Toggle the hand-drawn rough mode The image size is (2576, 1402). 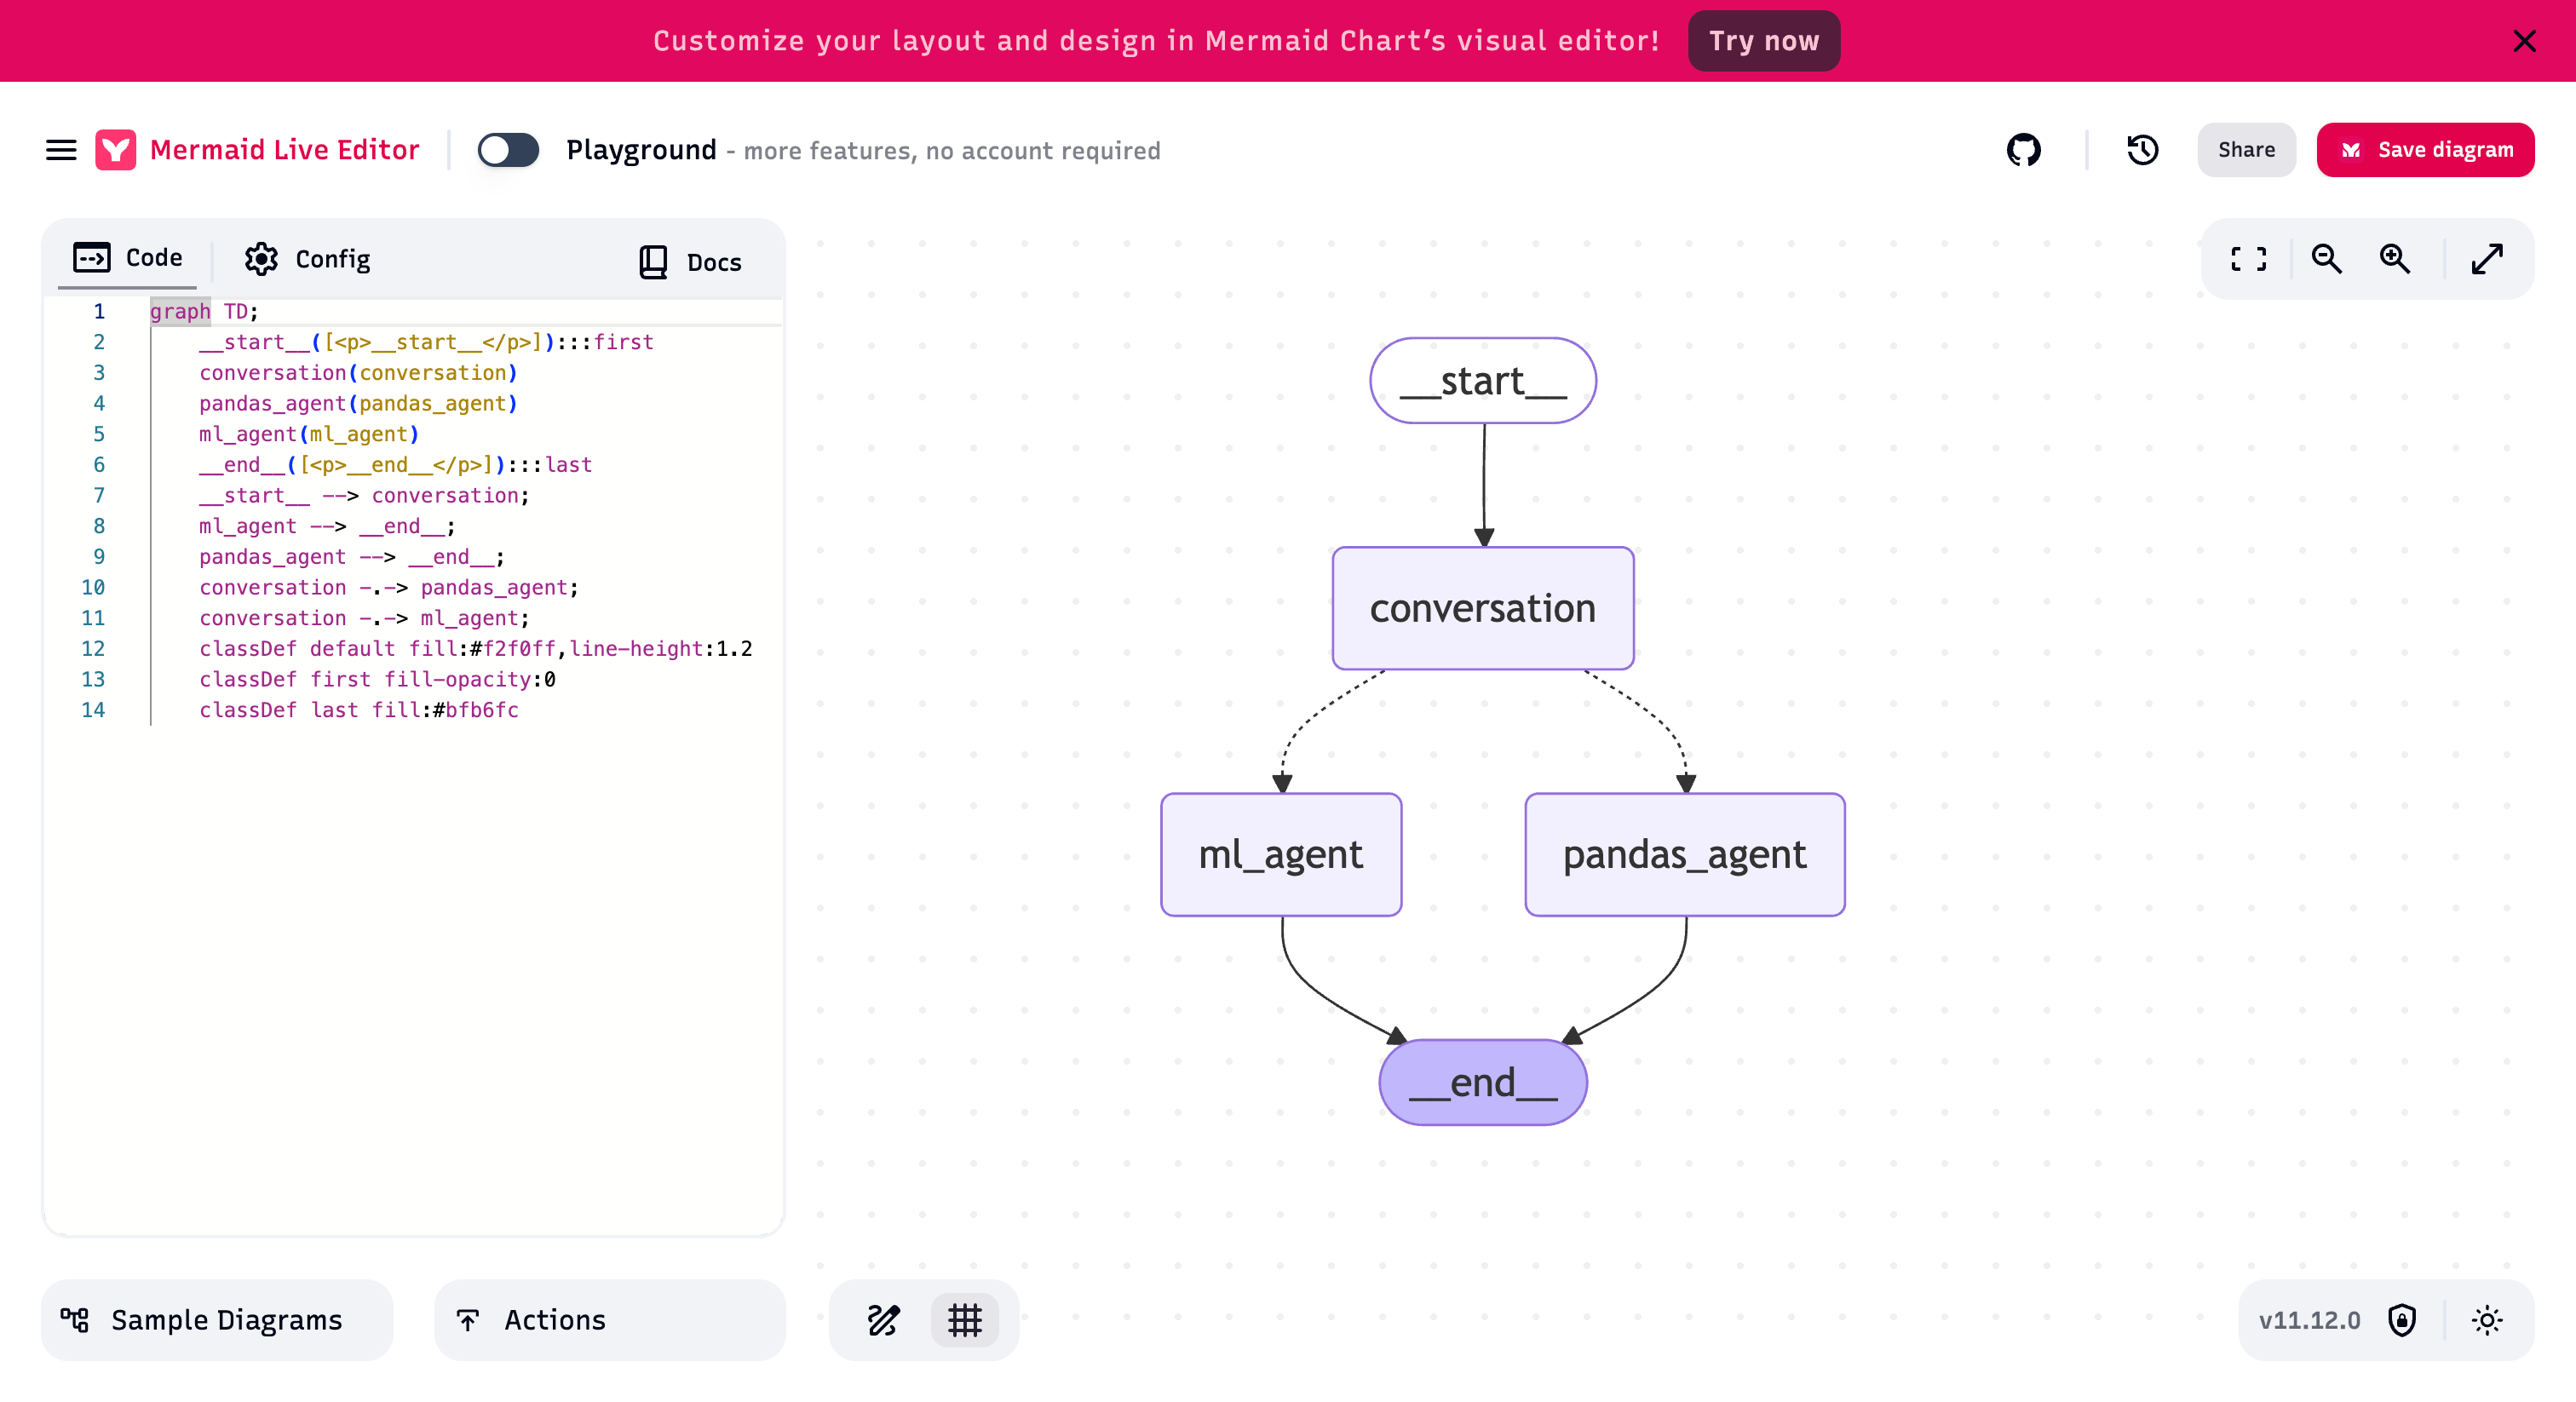pos(883,1320)
